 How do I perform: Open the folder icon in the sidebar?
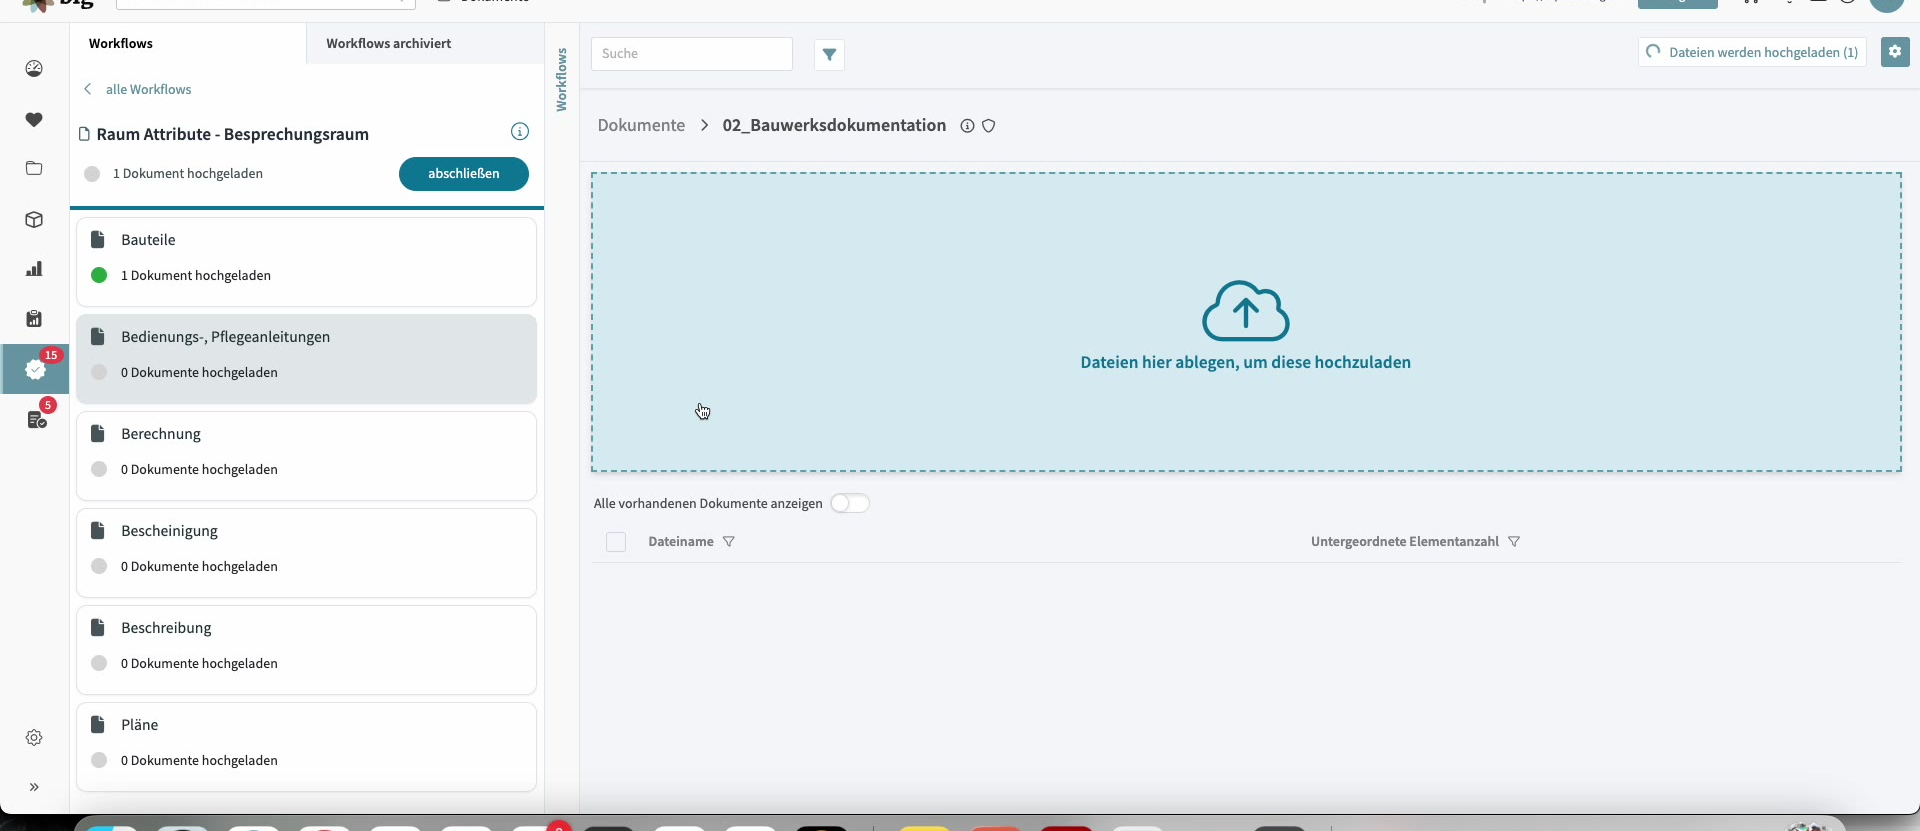[34, 168]
